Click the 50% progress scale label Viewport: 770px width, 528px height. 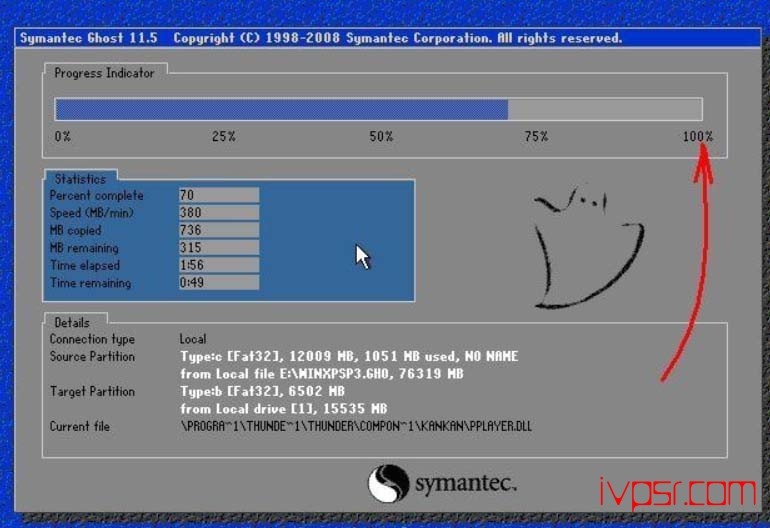pos(381,137)
